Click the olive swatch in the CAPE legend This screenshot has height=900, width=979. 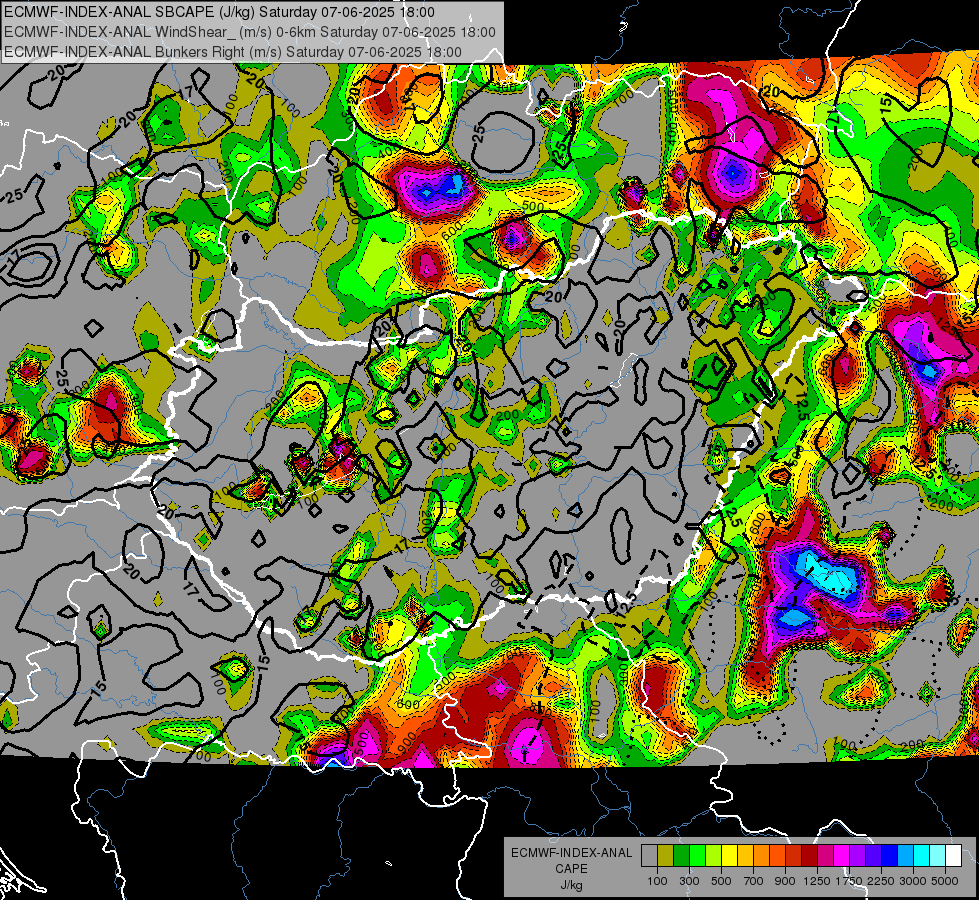(x=666, y=855)
